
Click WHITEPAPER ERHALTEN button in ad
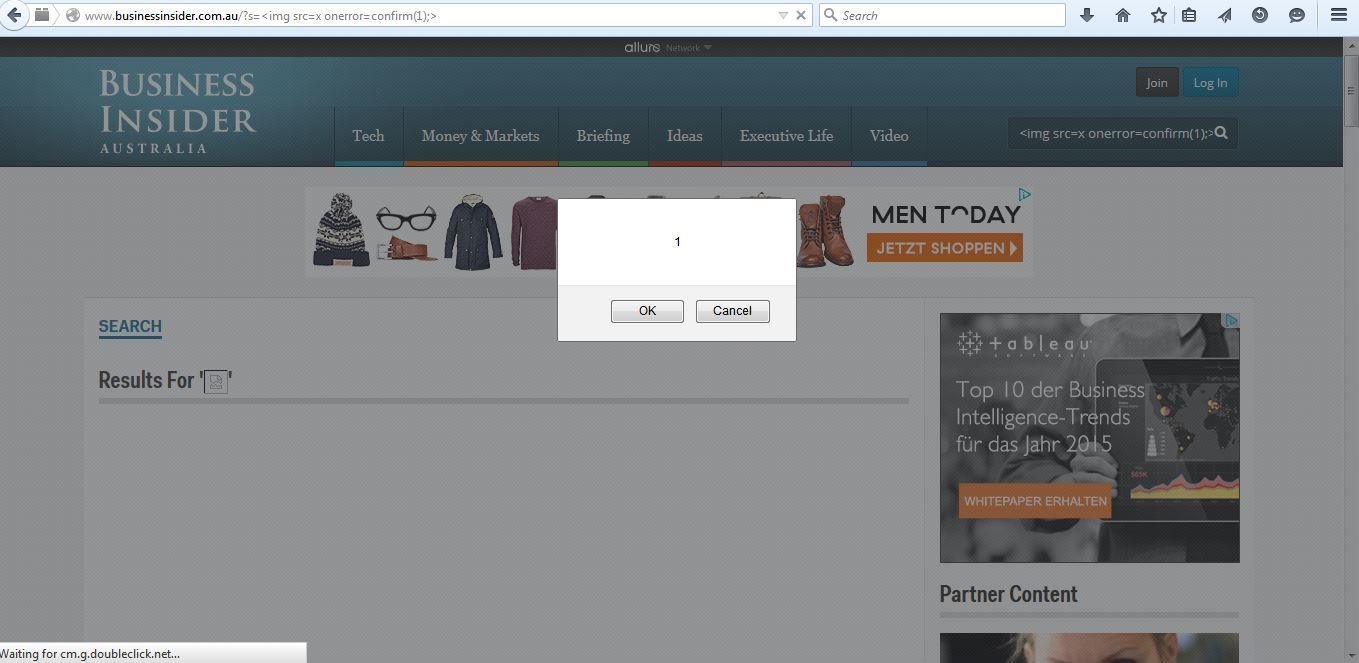1035,501
